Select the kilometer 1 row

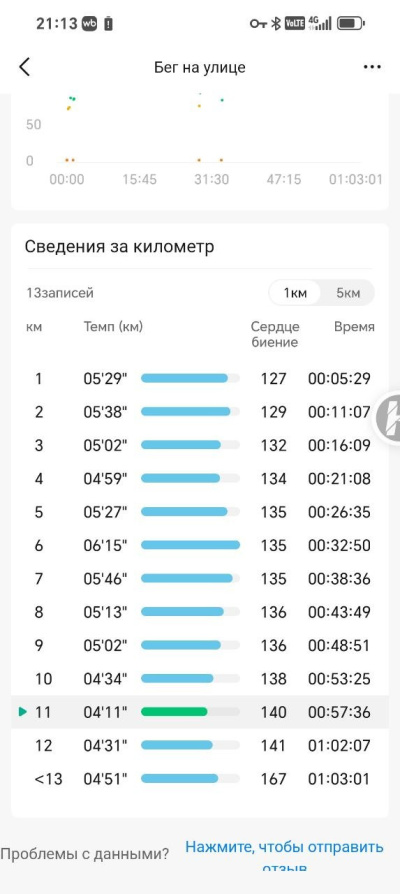pos(199,379)
